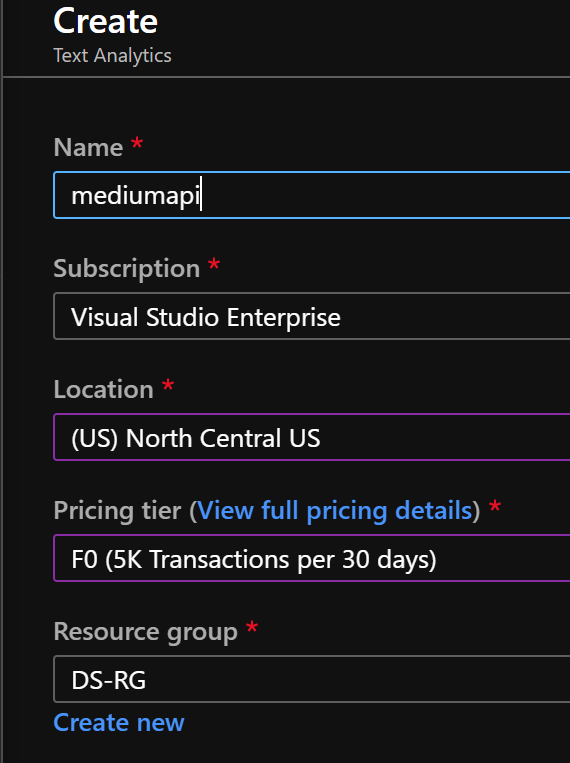Click the Pricing tier label text
Image resolution: width=570 pixels, height=763 pixels.
[x=117, y=510]
